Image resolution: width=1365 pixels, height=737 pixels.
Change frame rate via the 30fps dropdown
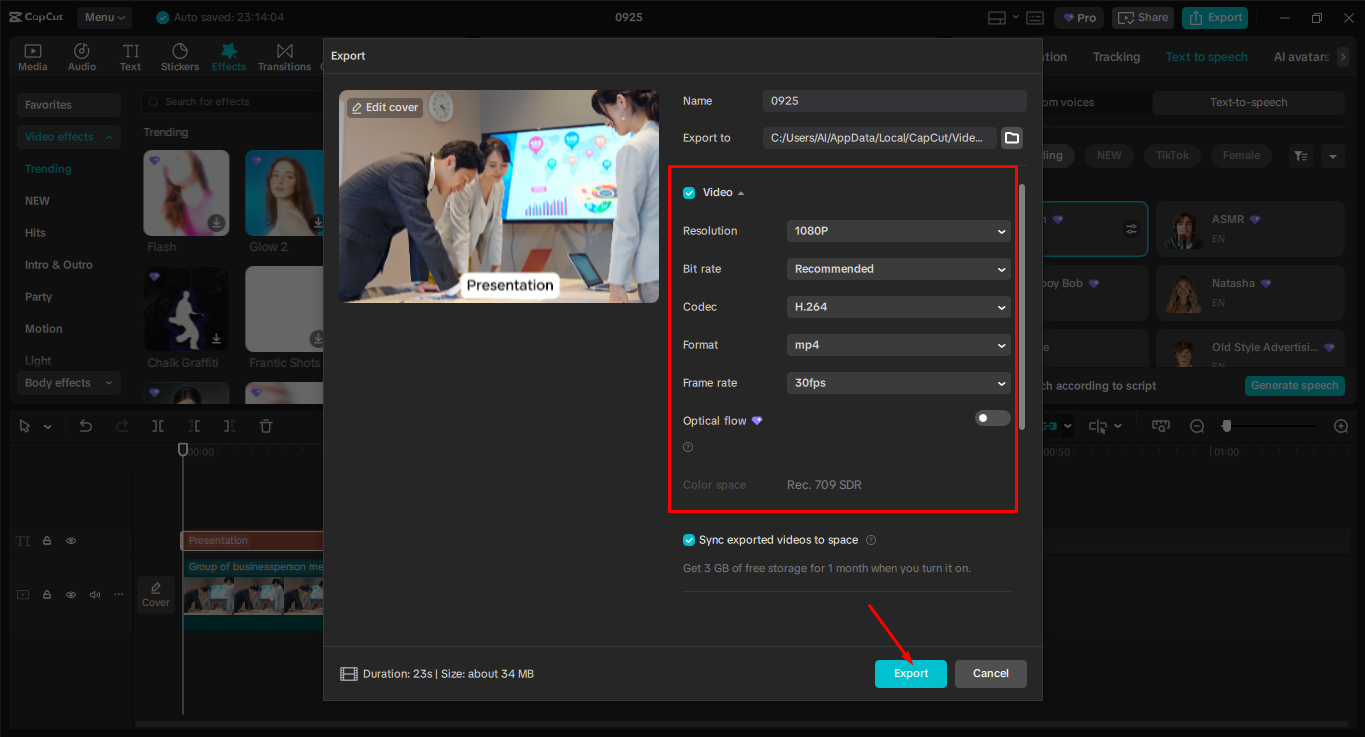[897, 383]
